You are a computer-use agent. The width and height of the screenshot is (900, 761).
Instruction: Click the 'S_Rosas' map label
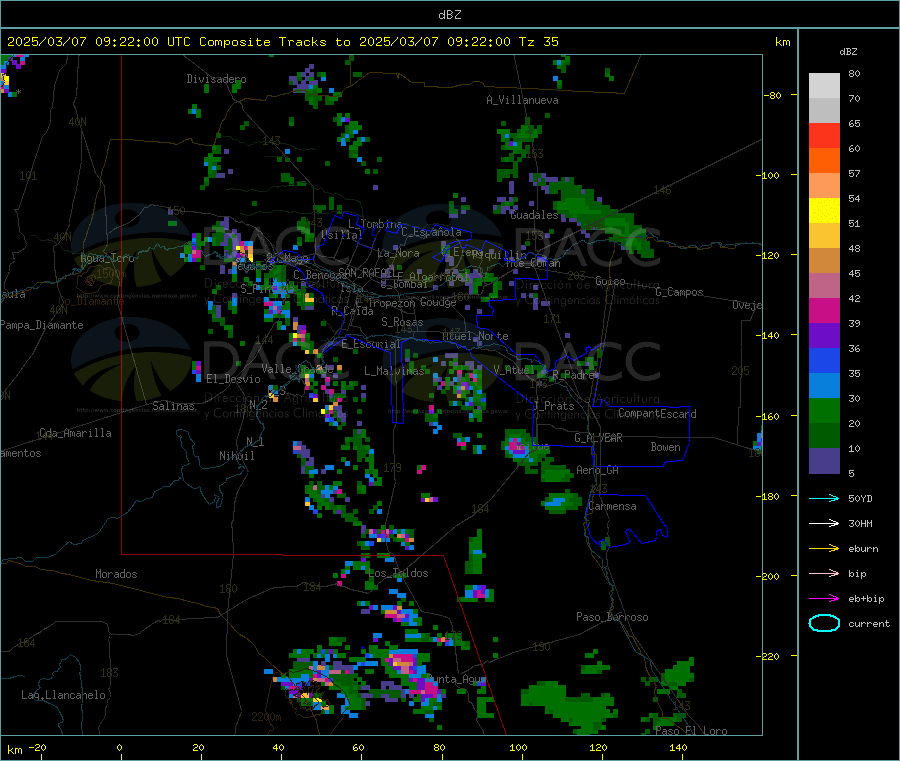pos(402,322)
